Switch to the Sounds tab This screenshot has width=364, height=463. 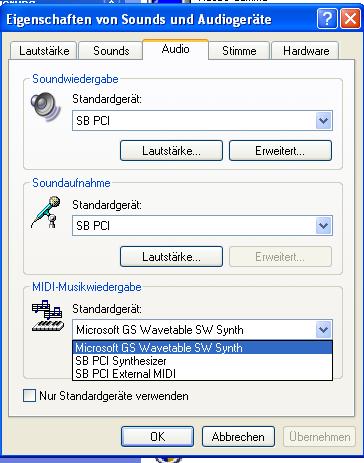click(x=111, y=51)
